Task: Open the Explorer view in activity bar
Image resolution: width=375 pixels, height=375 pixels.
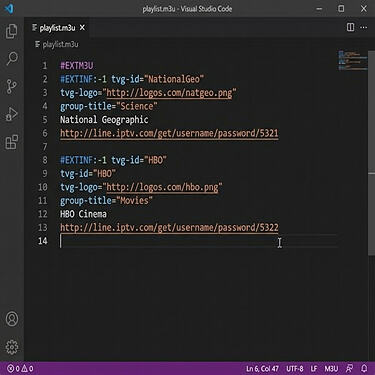Action: point(12,31)
